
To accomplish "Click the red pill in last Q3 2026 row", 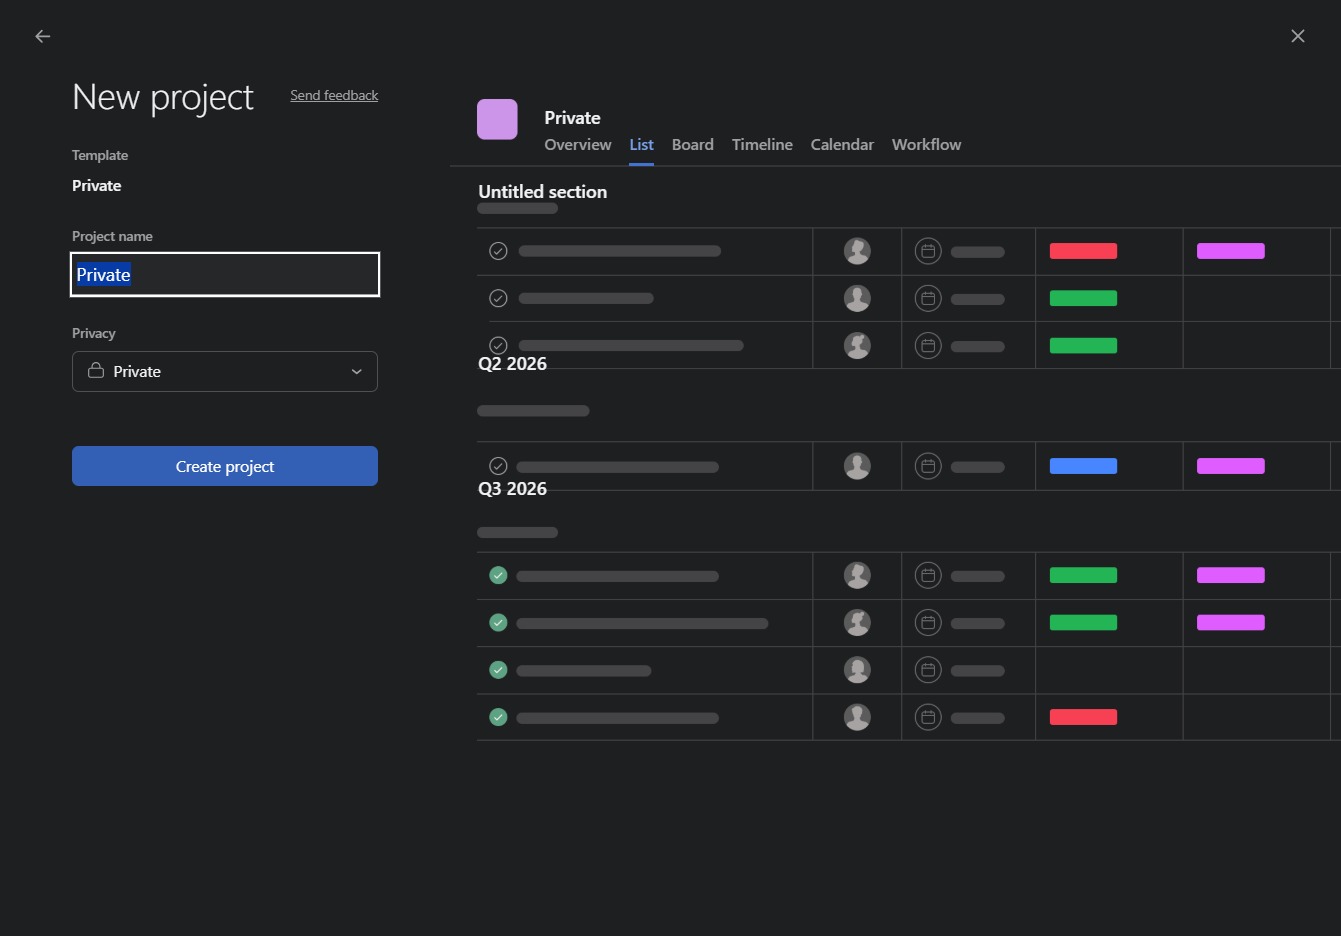I will pyautogui.click(x=1083, y=717).
